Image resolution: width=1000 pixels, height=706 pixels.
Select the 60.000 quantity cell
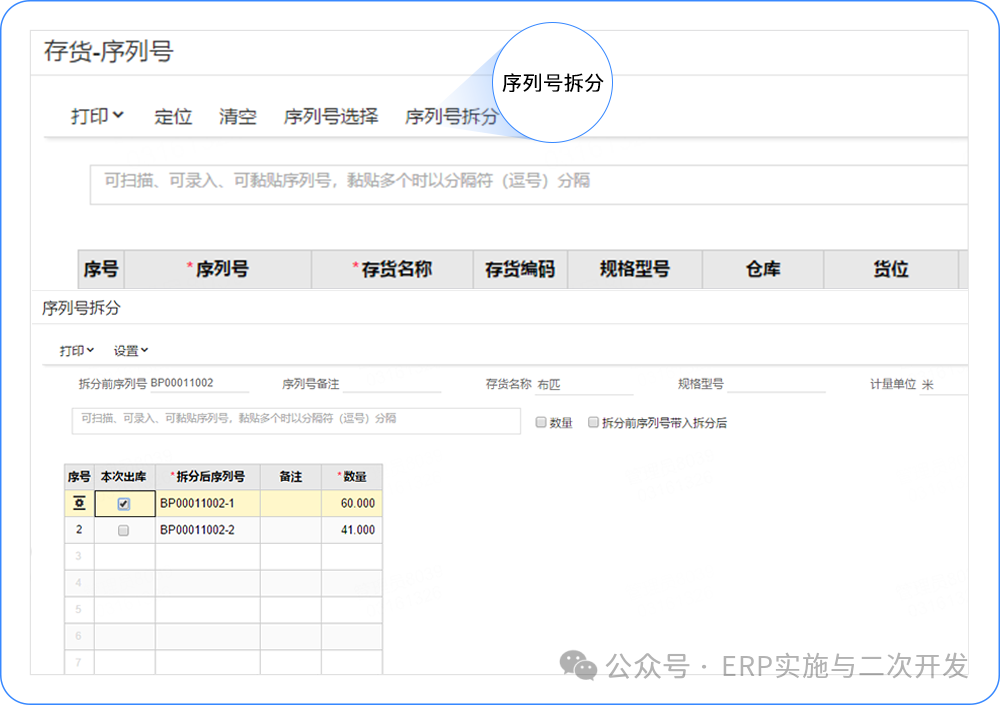pyautogui.click(x=351, y=504)
